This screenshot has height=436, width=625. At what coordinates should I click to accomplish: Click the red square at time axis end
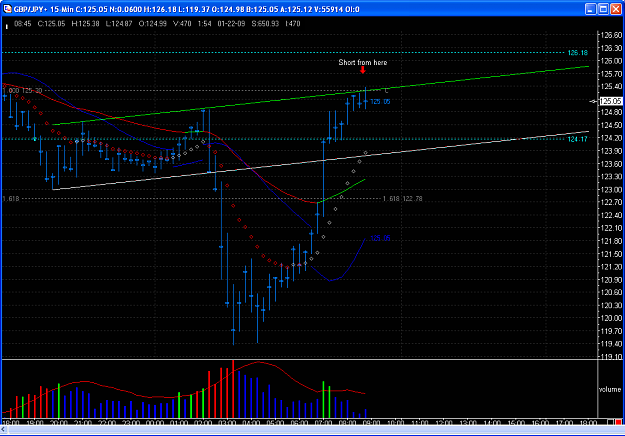tap(618, 422)
